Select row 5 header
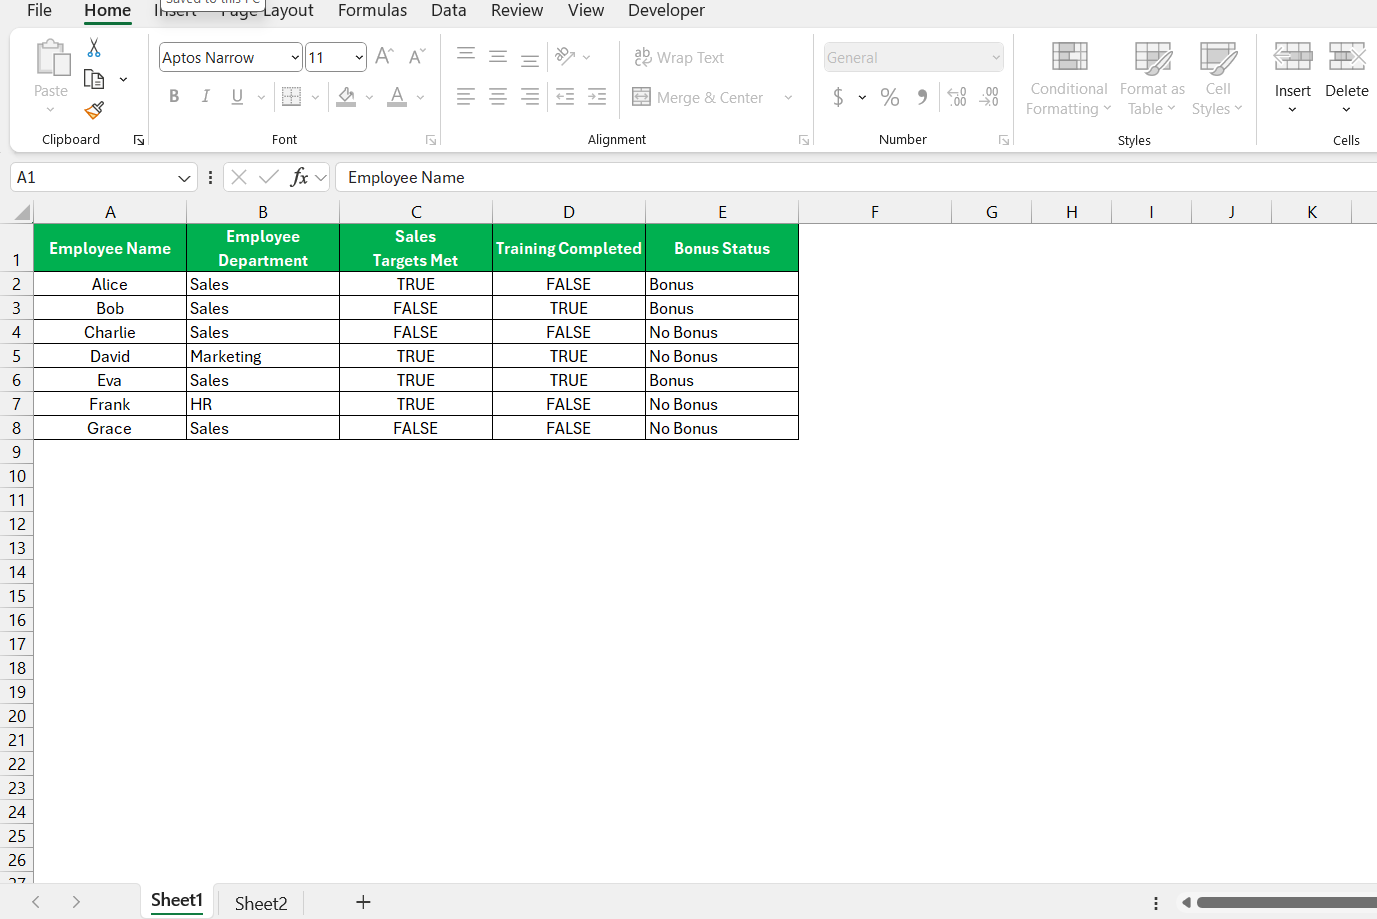Screen dimensions: 1377x919 tap(17, 356)
